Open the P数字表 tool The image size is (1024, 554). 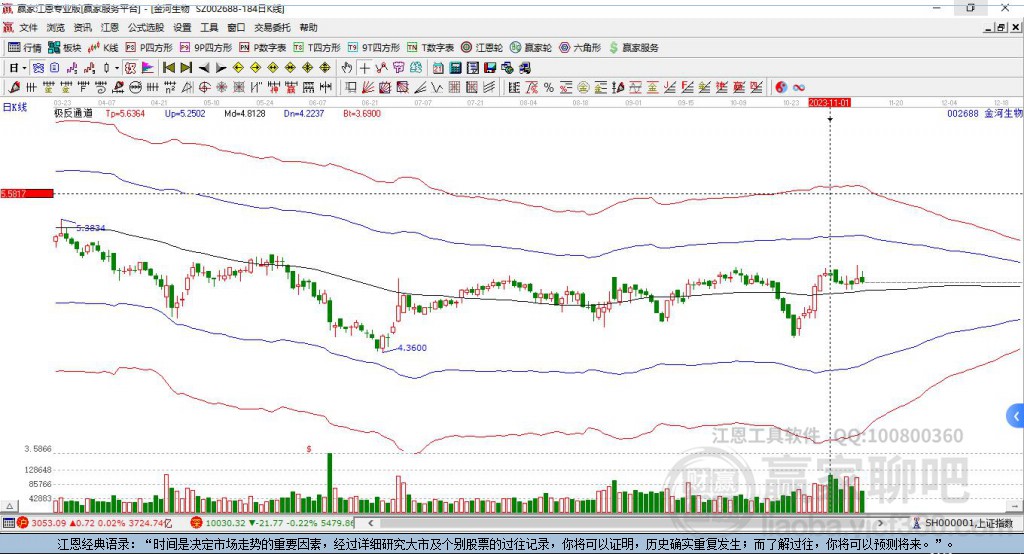[x=263, y=48]
